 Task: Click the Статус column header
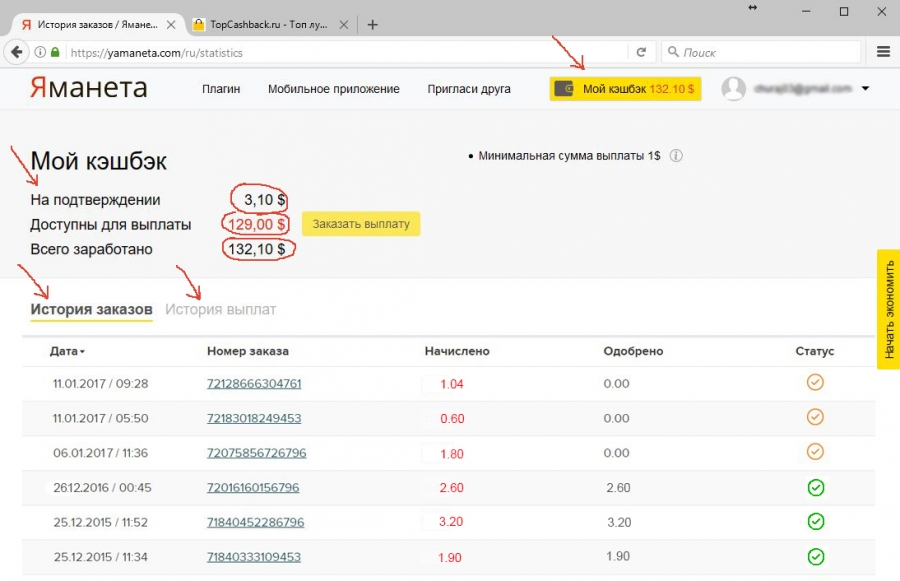coord(814,351)
